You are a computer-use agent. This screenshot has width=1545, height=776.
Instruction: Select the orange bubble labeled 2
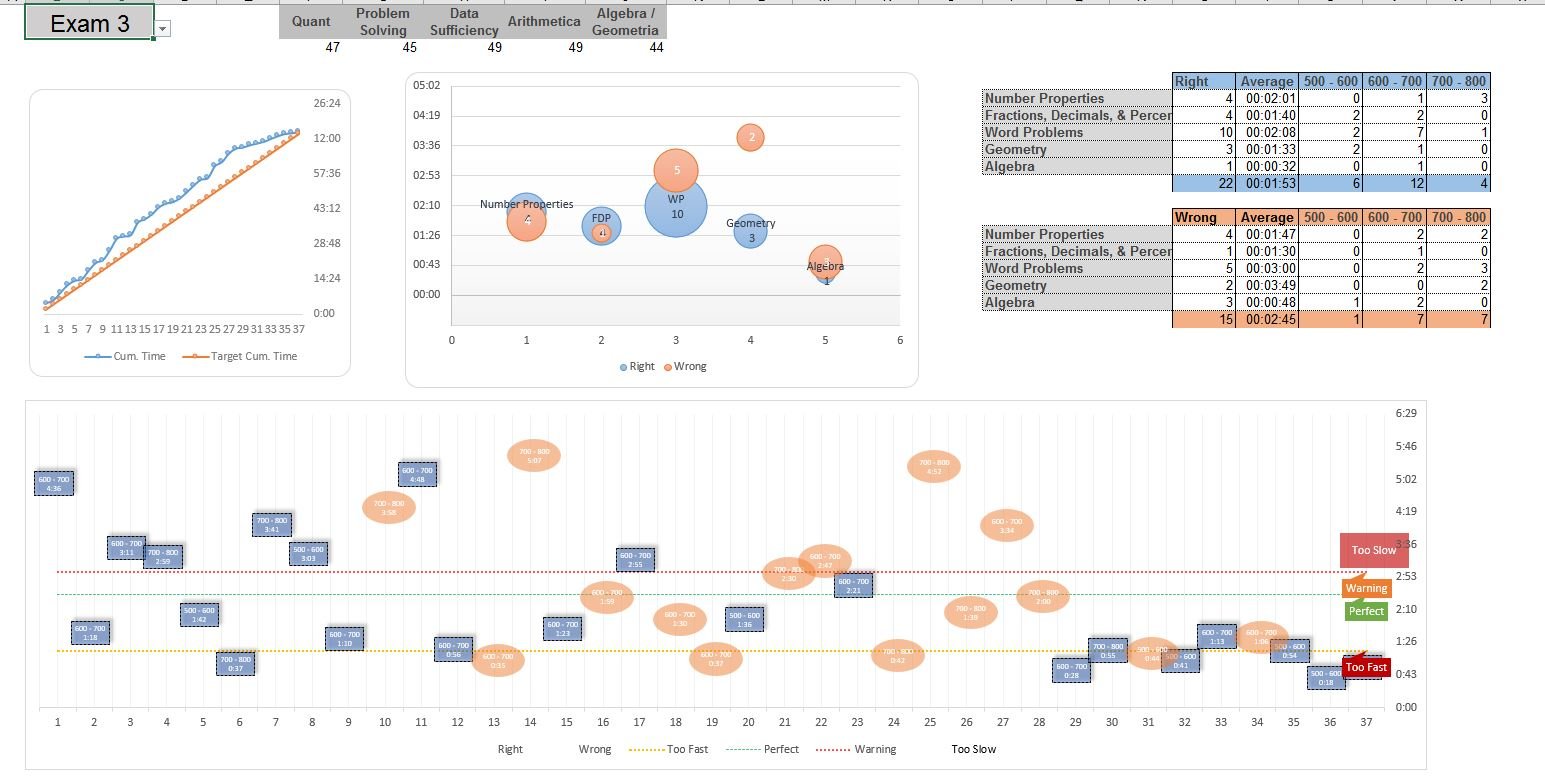pyautogui.click(x=751, y=137)
